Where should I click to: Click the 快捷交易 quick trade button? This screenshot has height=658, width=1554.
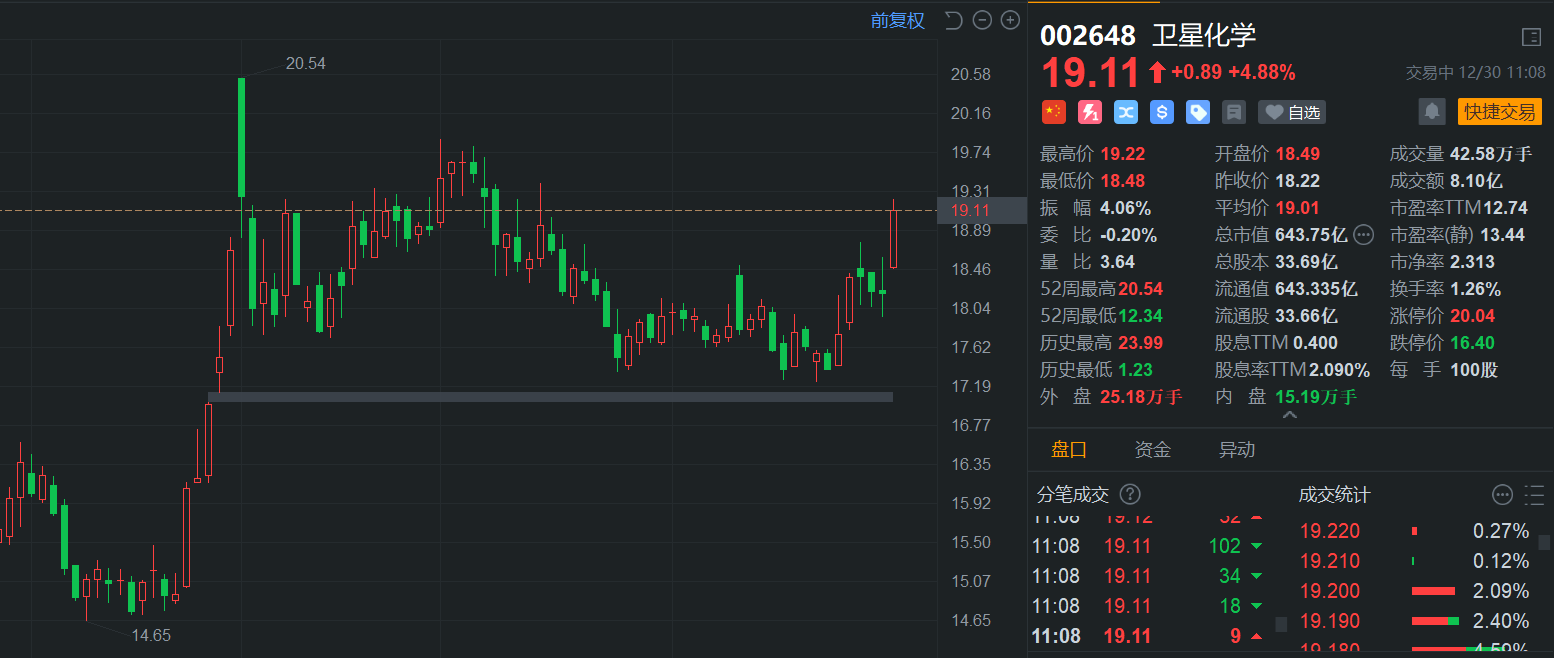[1500, 112]
